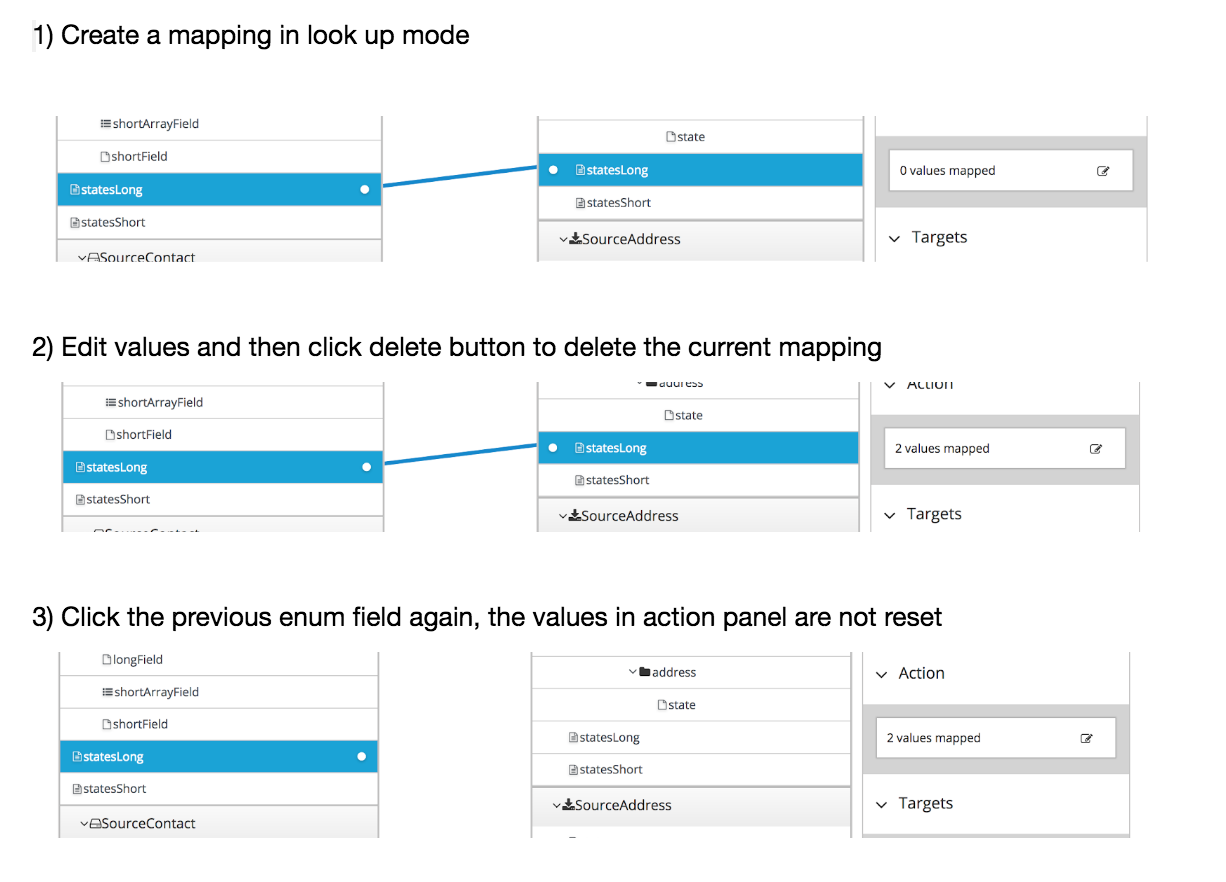Image resolution: width=1226 pixels, height=882 pixels.
Task: Toggle the mapping dot on source statesLong
Action: pyautogui.click(x=365, y=189)
